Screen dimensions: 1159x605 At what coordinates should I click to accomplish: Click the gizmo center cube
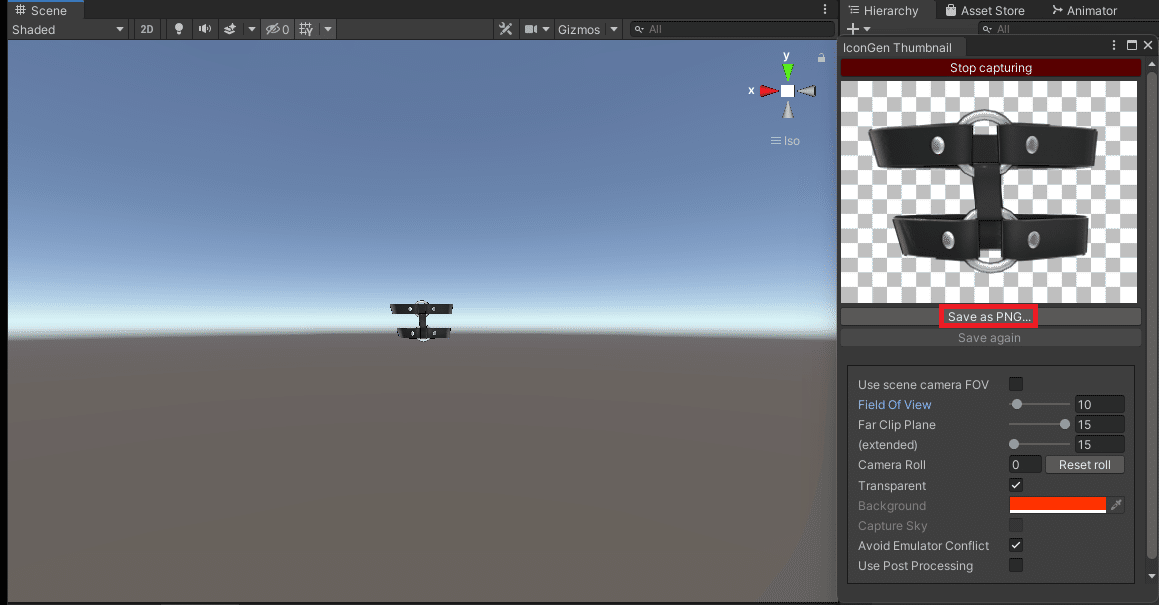pos(788,91)
